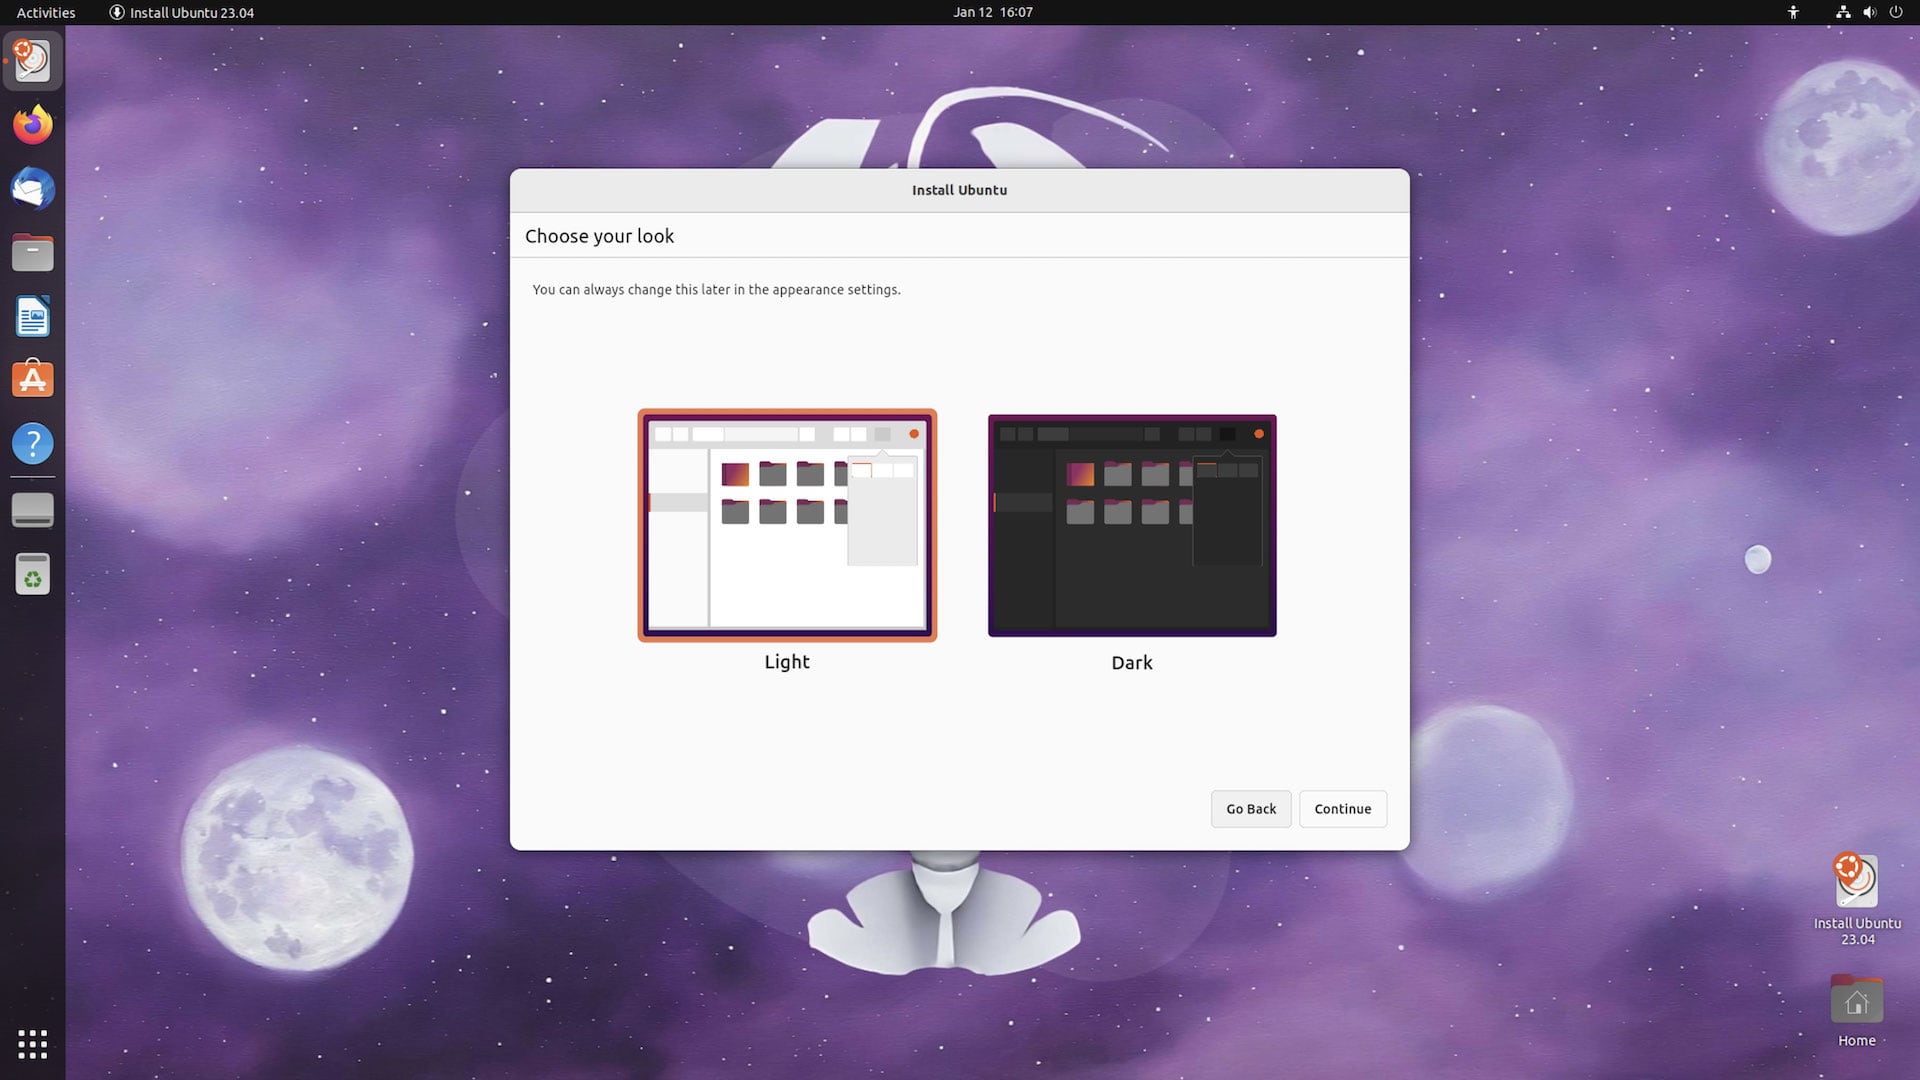1920x1080 pixels.
Task: Go Back to the previous step
Action: (x=1251, y=809)
